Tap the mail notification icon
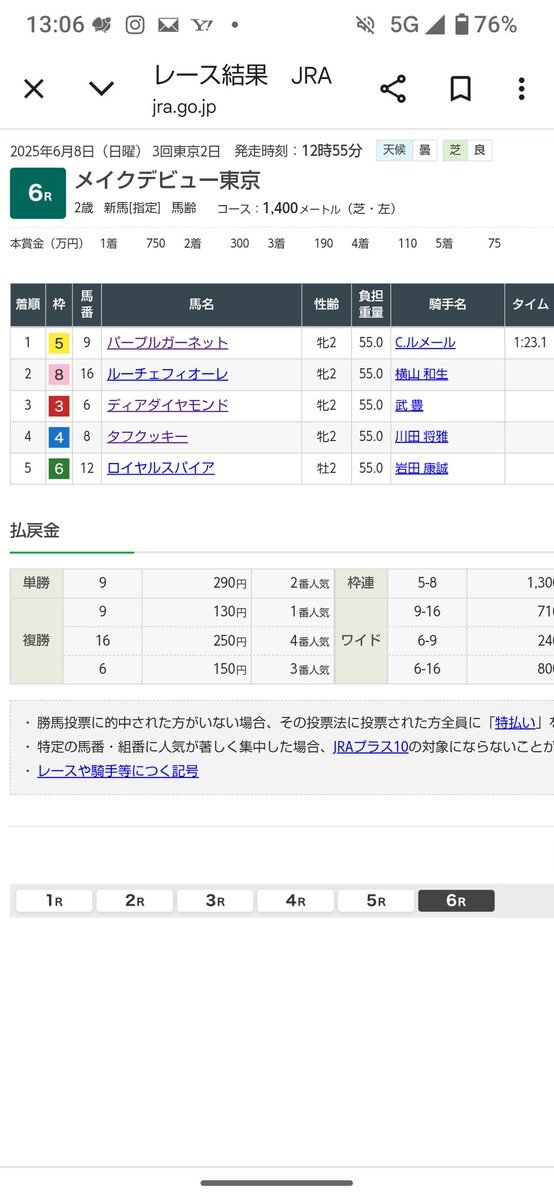 pos(168,25)
